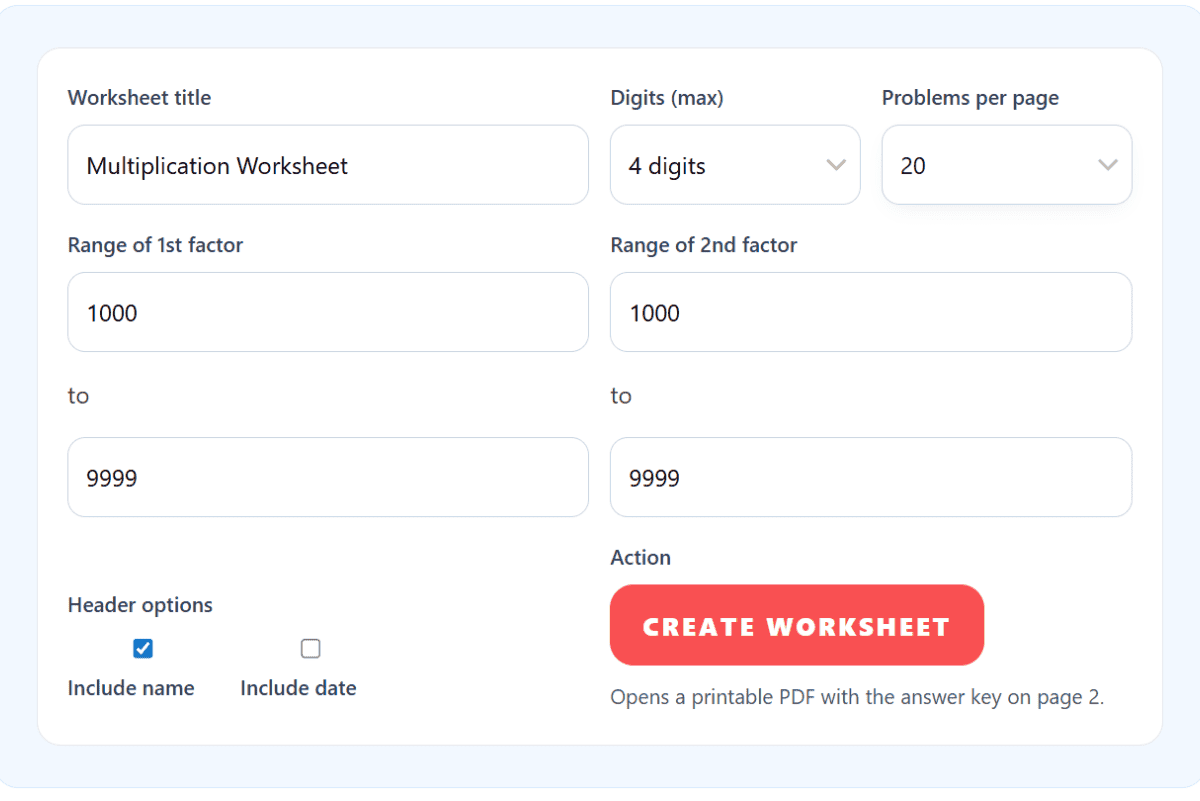Image resolution: width=1200 pixels, height=801 pixels.
Task: Click the Problems per page chevron arrow
Action: pos(1107,165)
